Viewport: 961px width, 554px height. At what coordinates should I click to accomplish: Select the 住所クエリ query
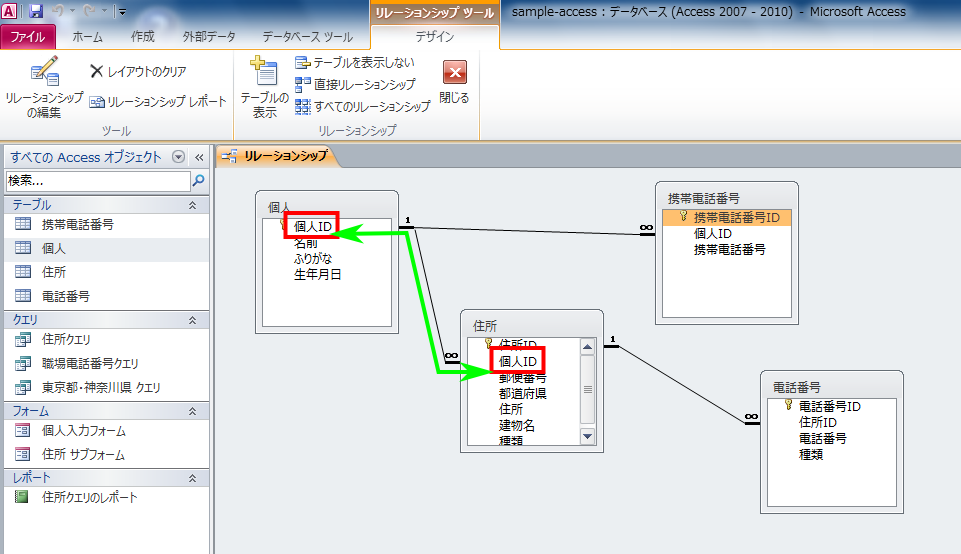(x=107, y=339)
